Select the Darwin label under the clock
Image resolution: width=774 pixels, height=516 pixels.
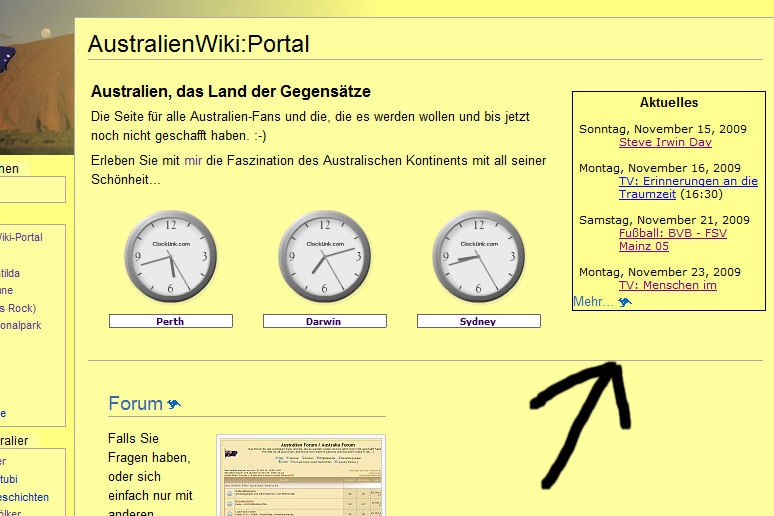pos(324,321)
